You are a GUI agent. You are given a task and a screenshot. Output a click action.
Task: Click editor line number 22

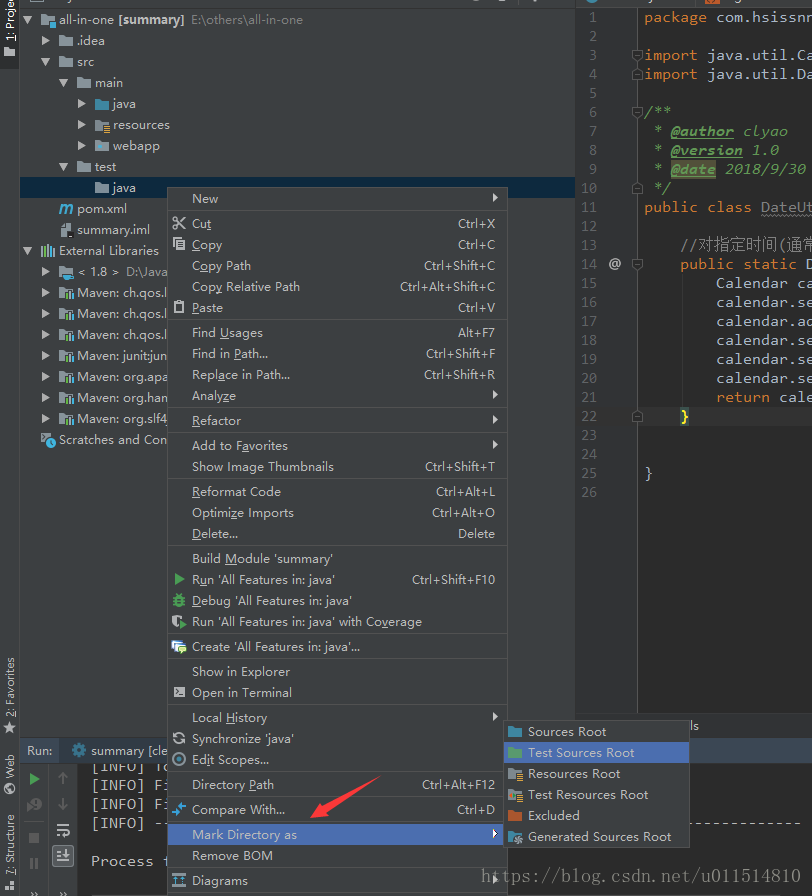click(x=589, y=416)
